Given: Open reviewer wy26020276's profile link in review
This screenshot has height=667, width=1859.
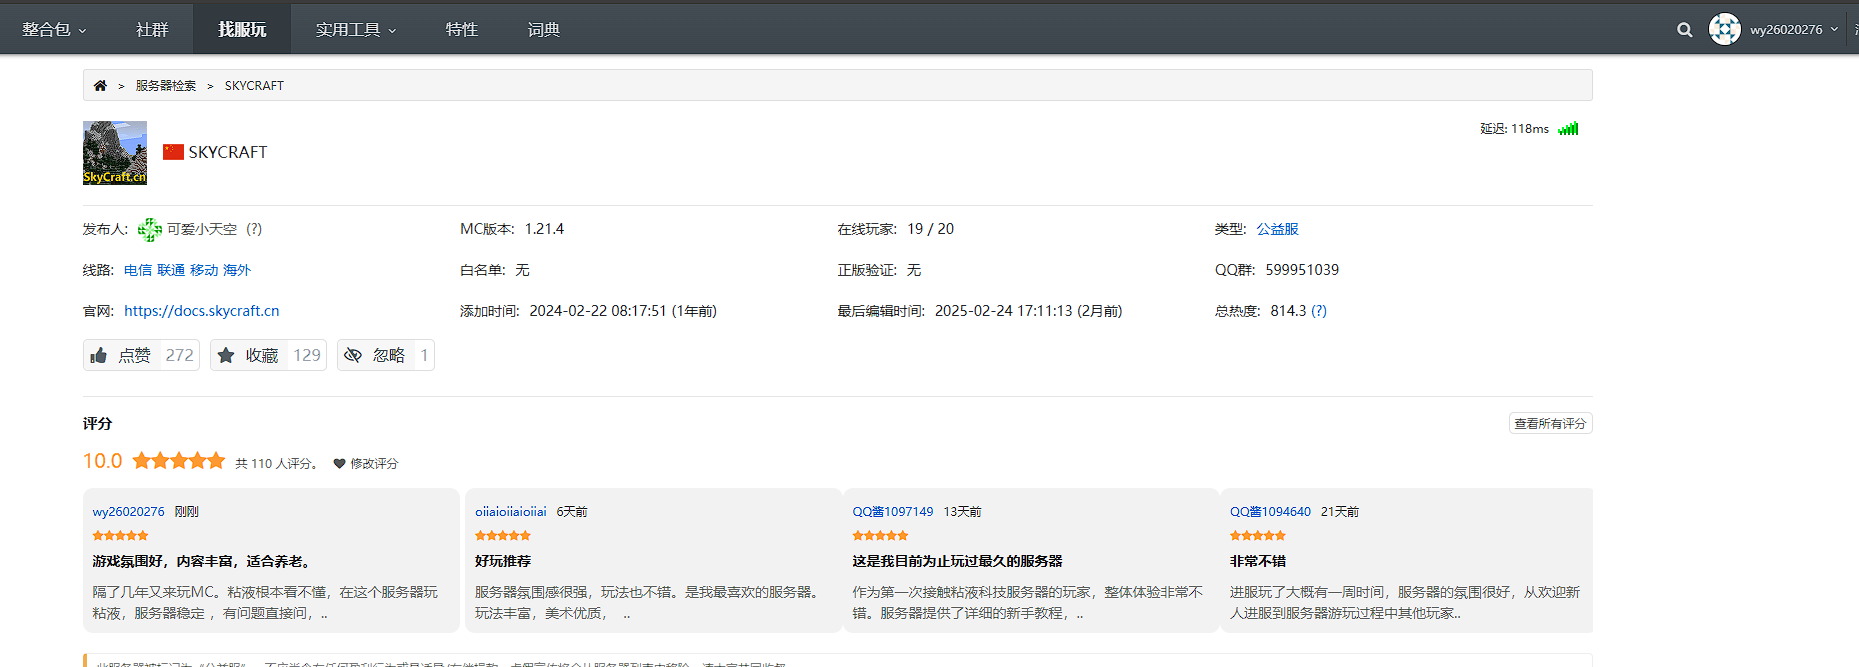Looking at the screenshot, I should point(129,512).
